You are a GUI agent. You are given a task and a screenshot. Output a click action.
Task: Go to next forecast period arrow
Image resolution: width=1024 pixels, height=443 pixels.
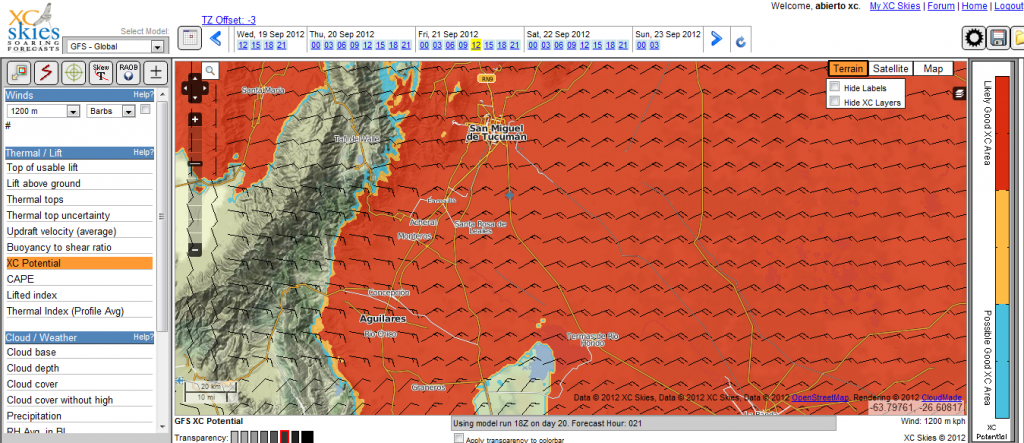[715, 39]
